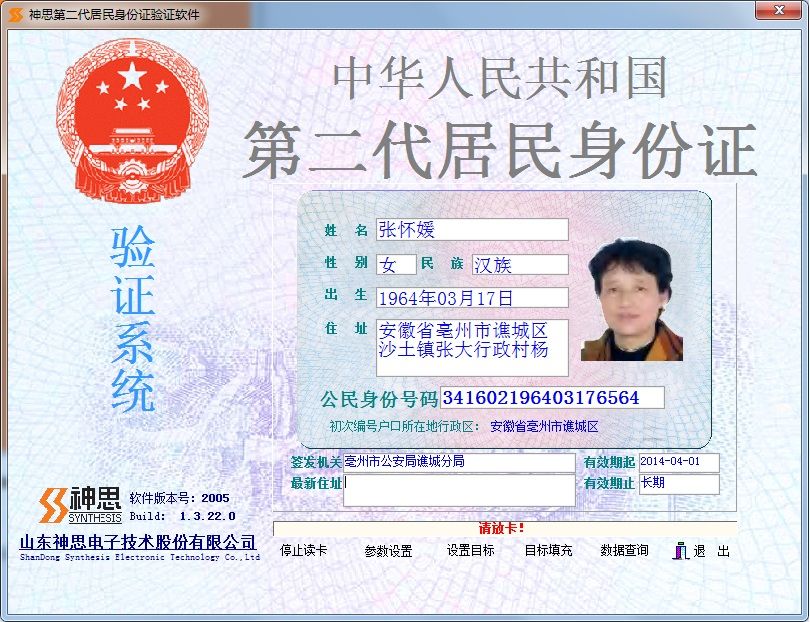Open 参数设置 settings
Image resolution: width=810 pixels, height=622 pixels.
(x=388, y=551)
